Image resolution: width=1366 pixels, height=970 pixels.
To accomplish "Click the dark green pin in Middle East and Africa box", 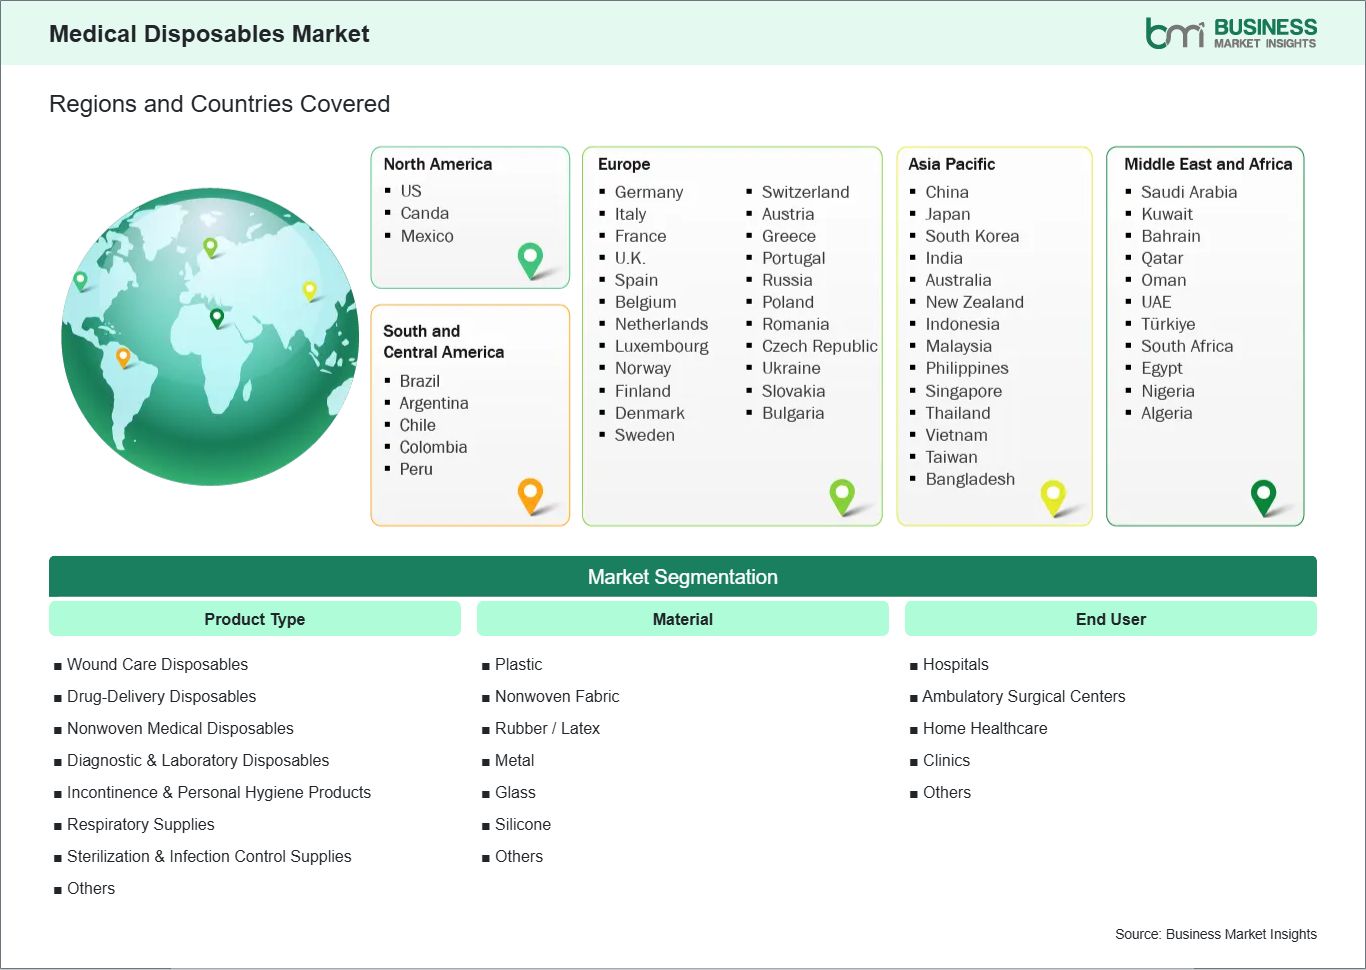I will pos(1264,495).
